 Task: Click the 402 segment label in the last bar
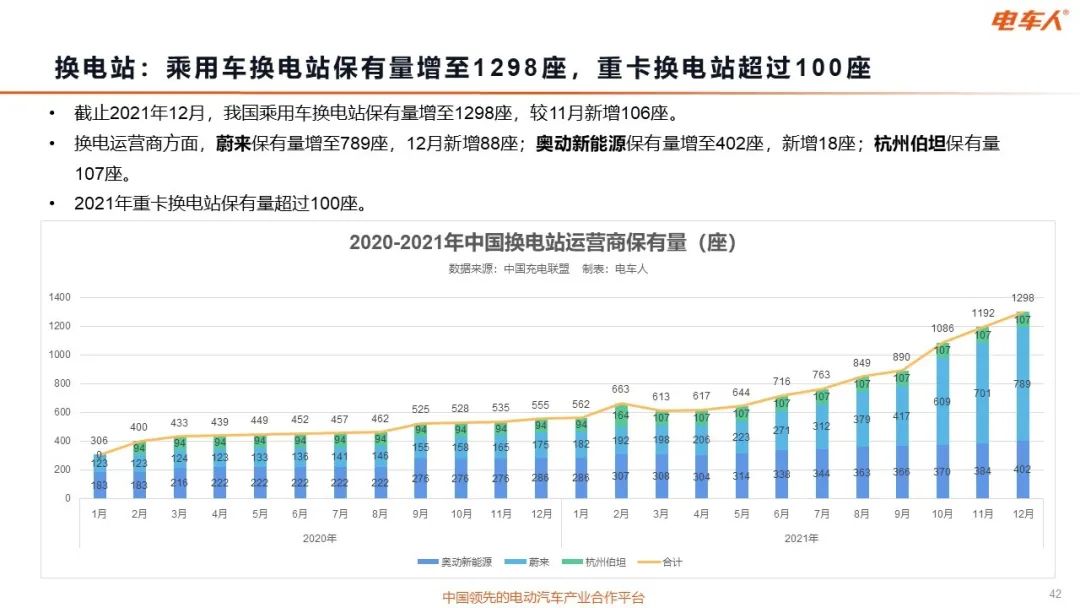coord(1022,470)
